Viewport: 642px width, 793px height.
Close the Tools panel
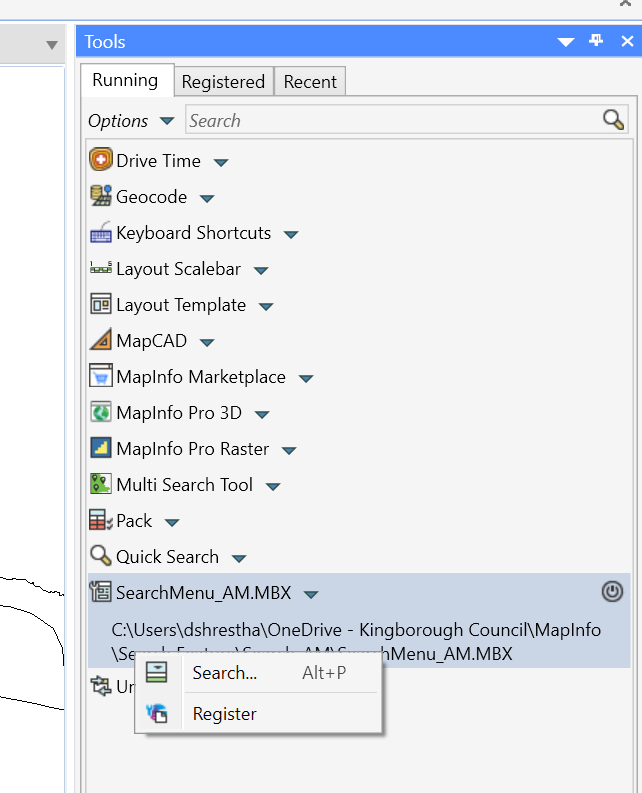coord(627,41)
